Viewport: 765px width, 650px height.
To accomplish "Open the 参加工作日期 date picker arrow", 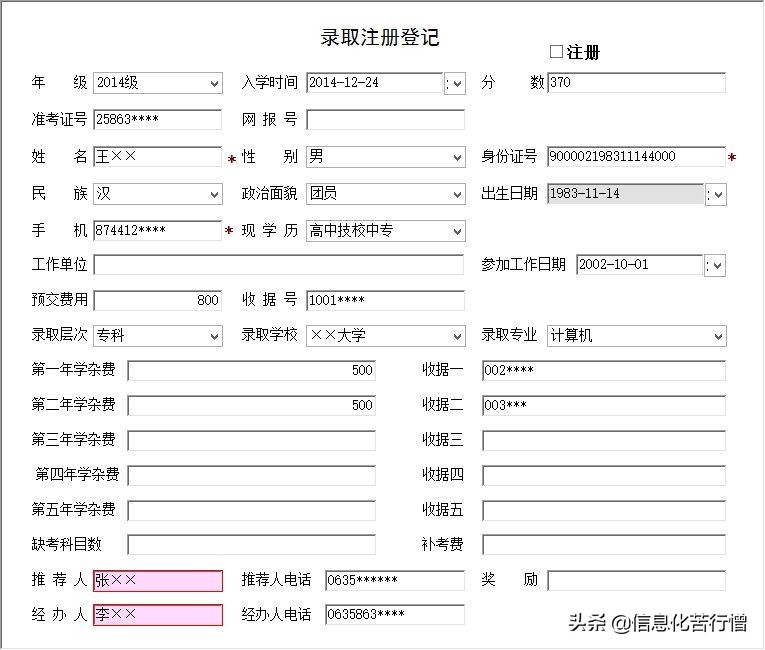I will [715, 265].
